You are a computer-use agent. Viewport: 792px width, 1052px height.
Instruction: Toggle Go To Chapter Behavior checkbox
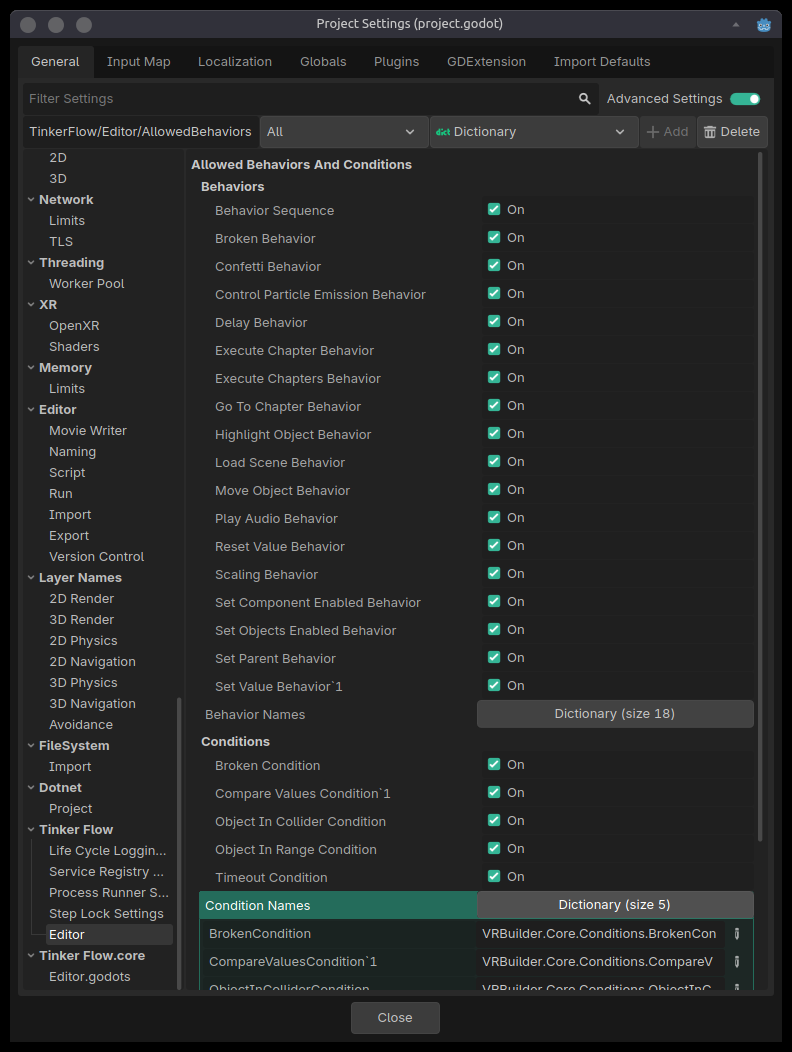(494, 405)
